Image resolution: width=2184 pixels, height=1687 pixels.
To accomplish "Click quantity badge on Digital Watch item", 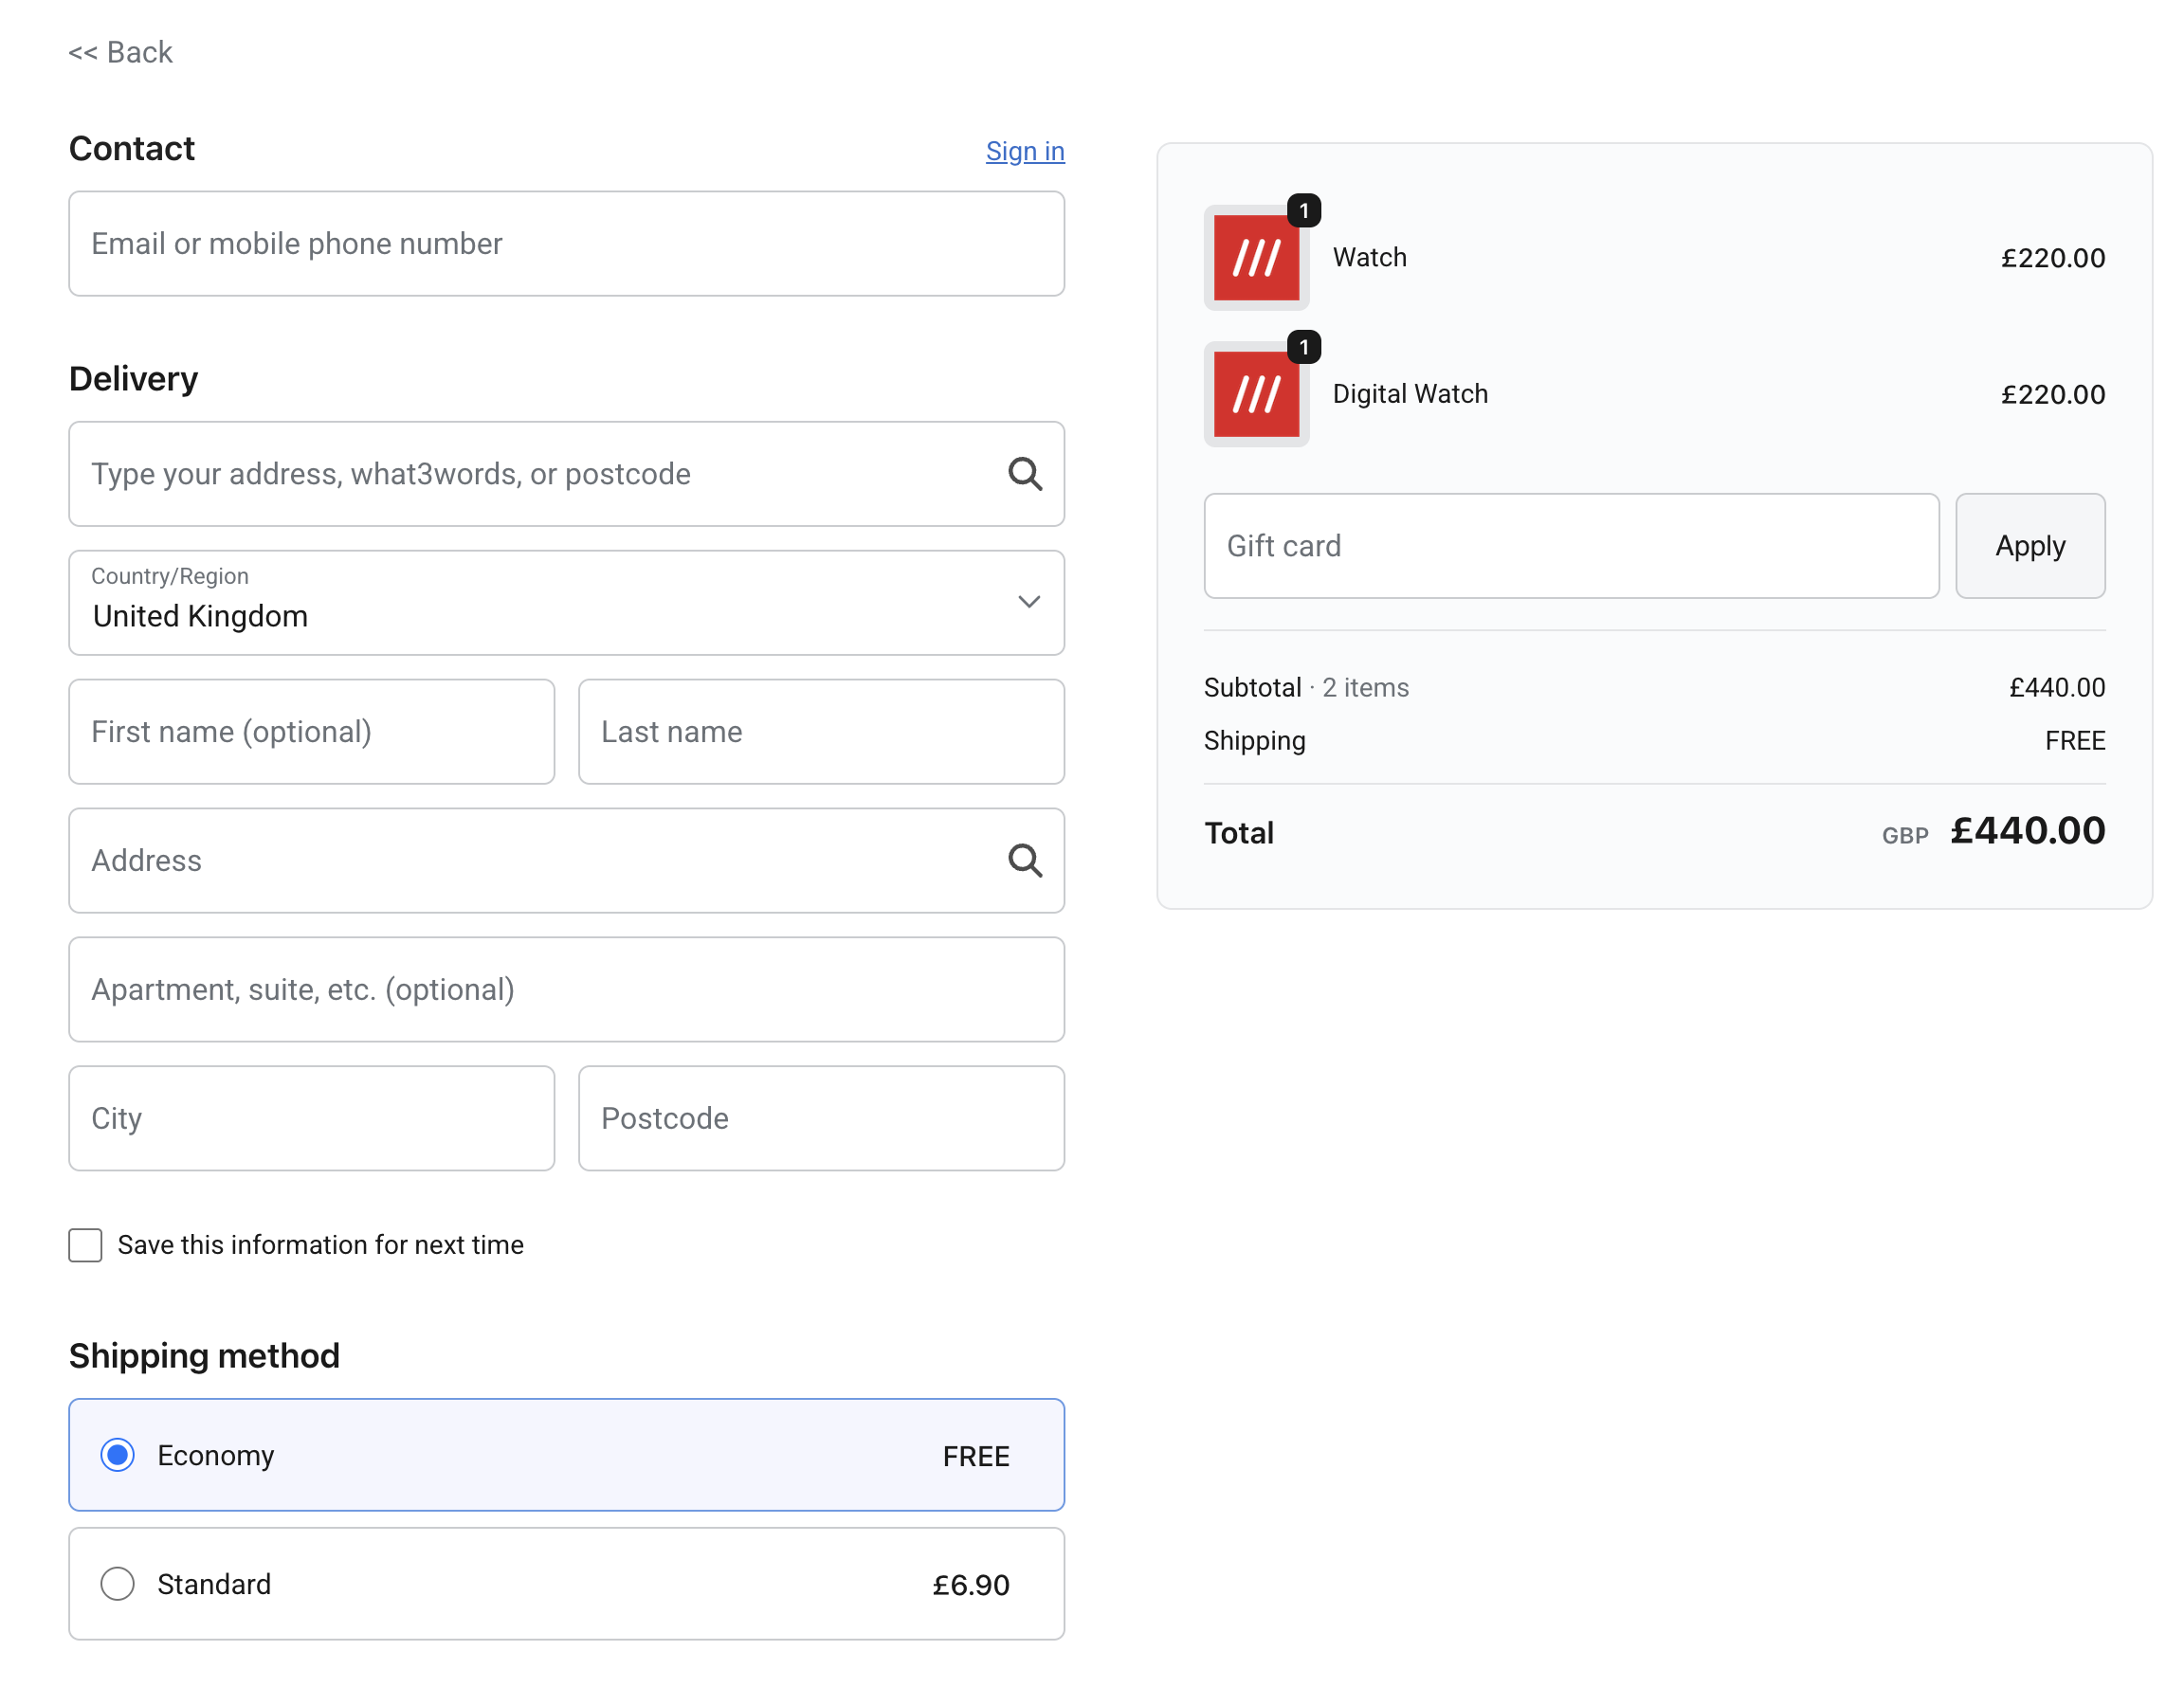I will click(x=1304, y=347).
